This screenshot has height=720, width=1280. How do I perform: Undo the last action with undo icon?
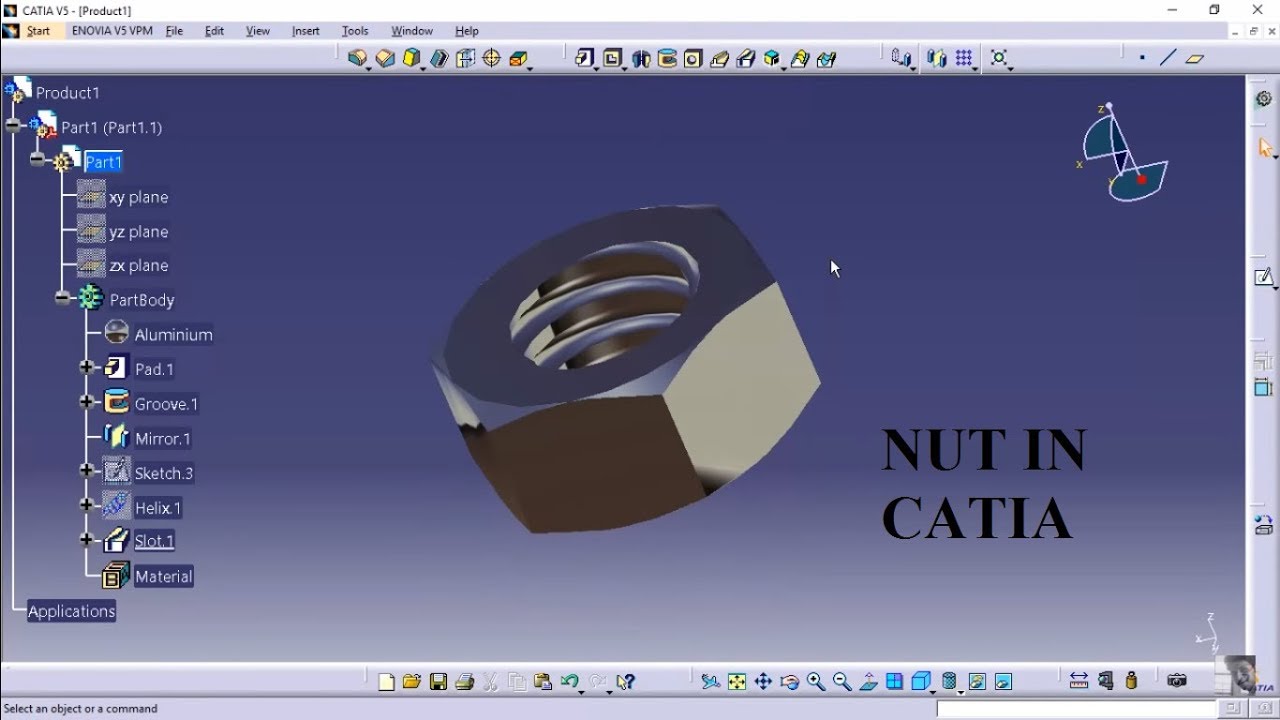569,682
